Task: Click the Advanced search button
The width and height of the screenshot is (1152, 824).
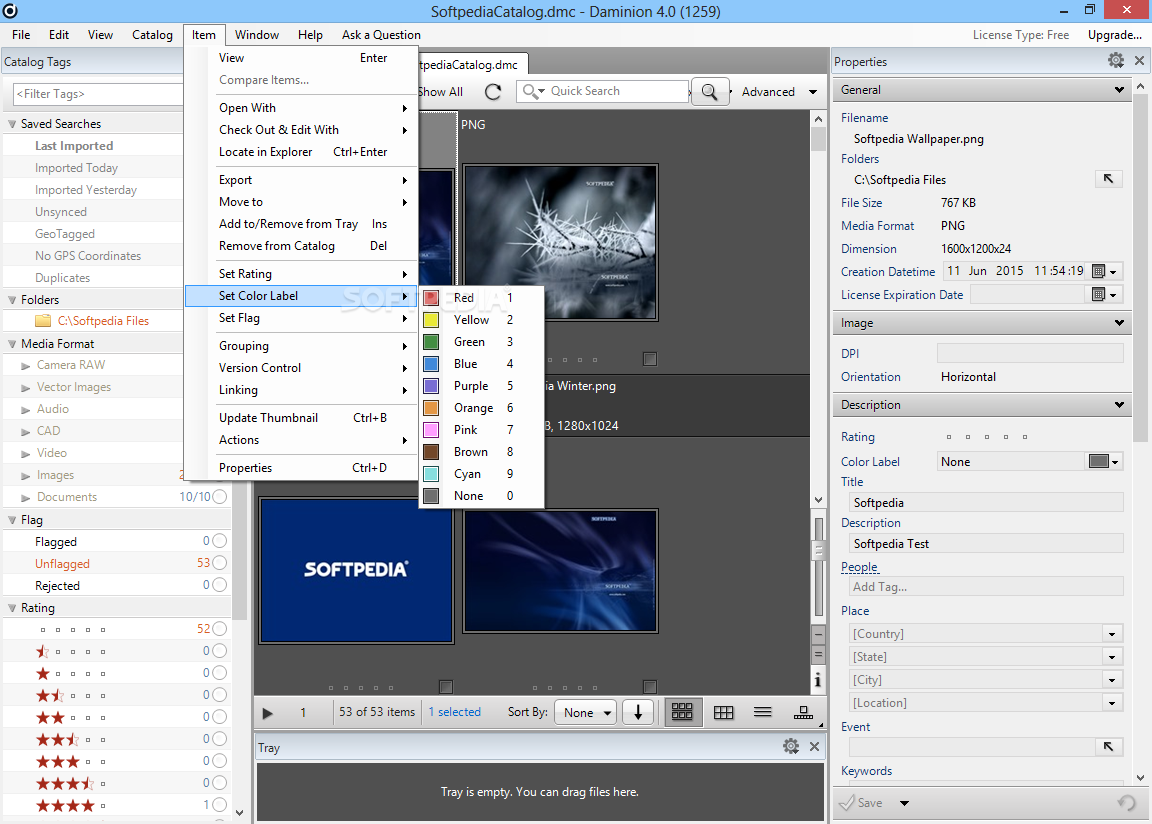Action: pyautogui.click(x=768, y=92)
